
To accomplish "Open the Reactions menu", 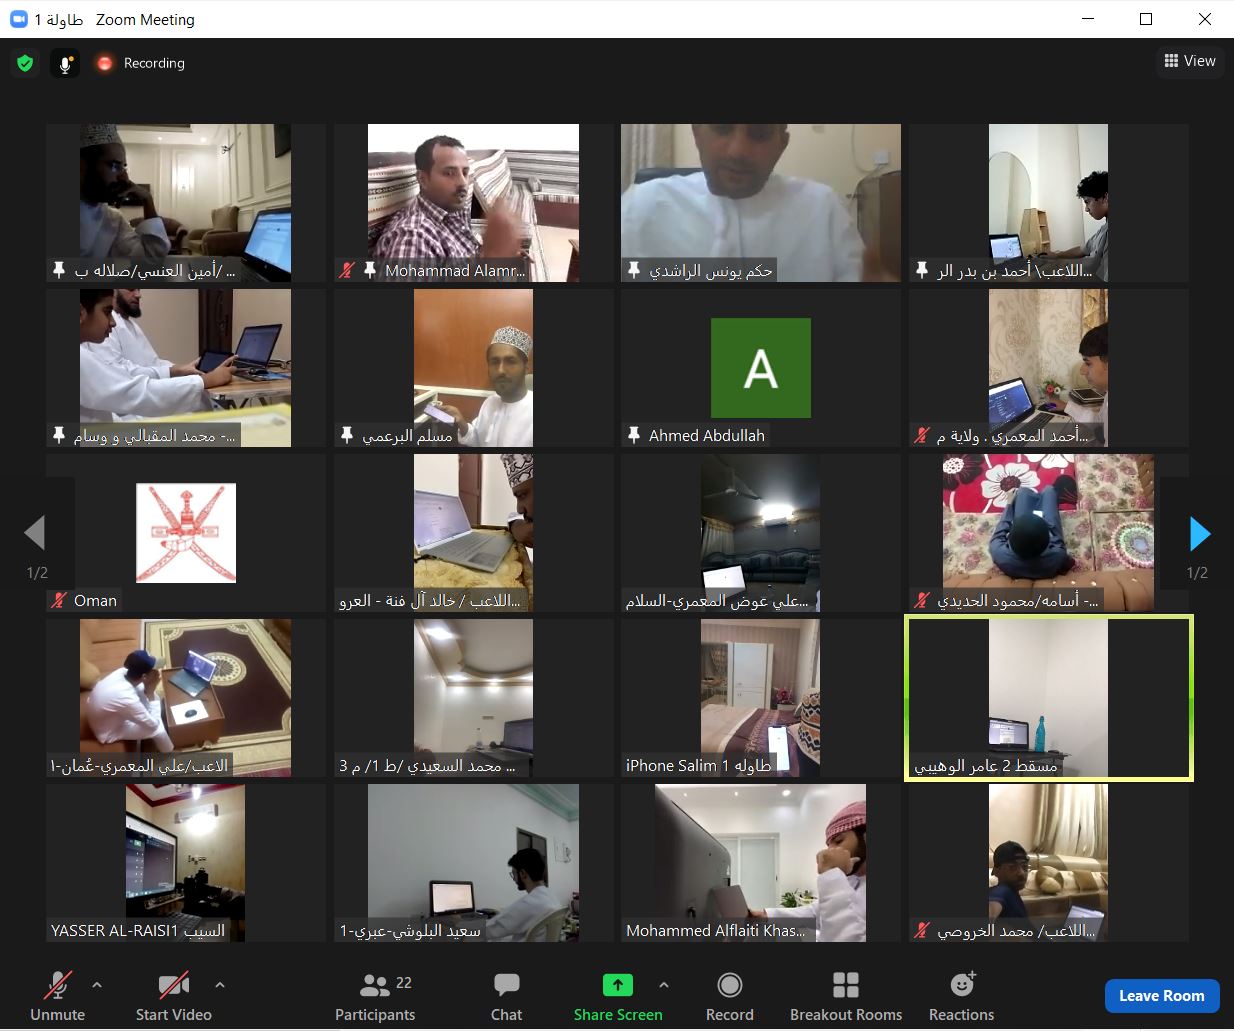I will (961, 997).
